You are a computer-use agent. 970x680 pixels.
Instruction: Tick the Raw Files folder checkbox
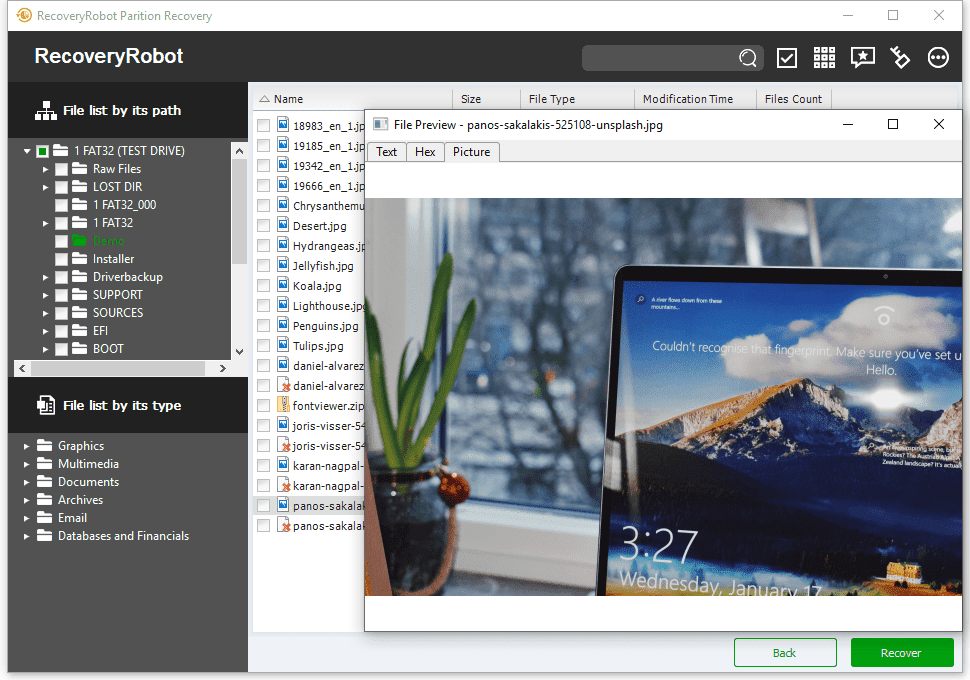[x=61, y=169]
